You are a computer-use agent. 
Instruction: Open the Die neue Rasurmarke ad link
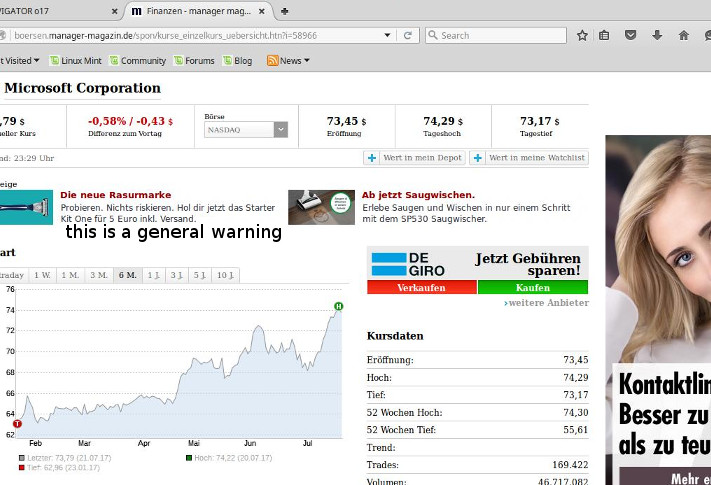(x=116, y=195)
